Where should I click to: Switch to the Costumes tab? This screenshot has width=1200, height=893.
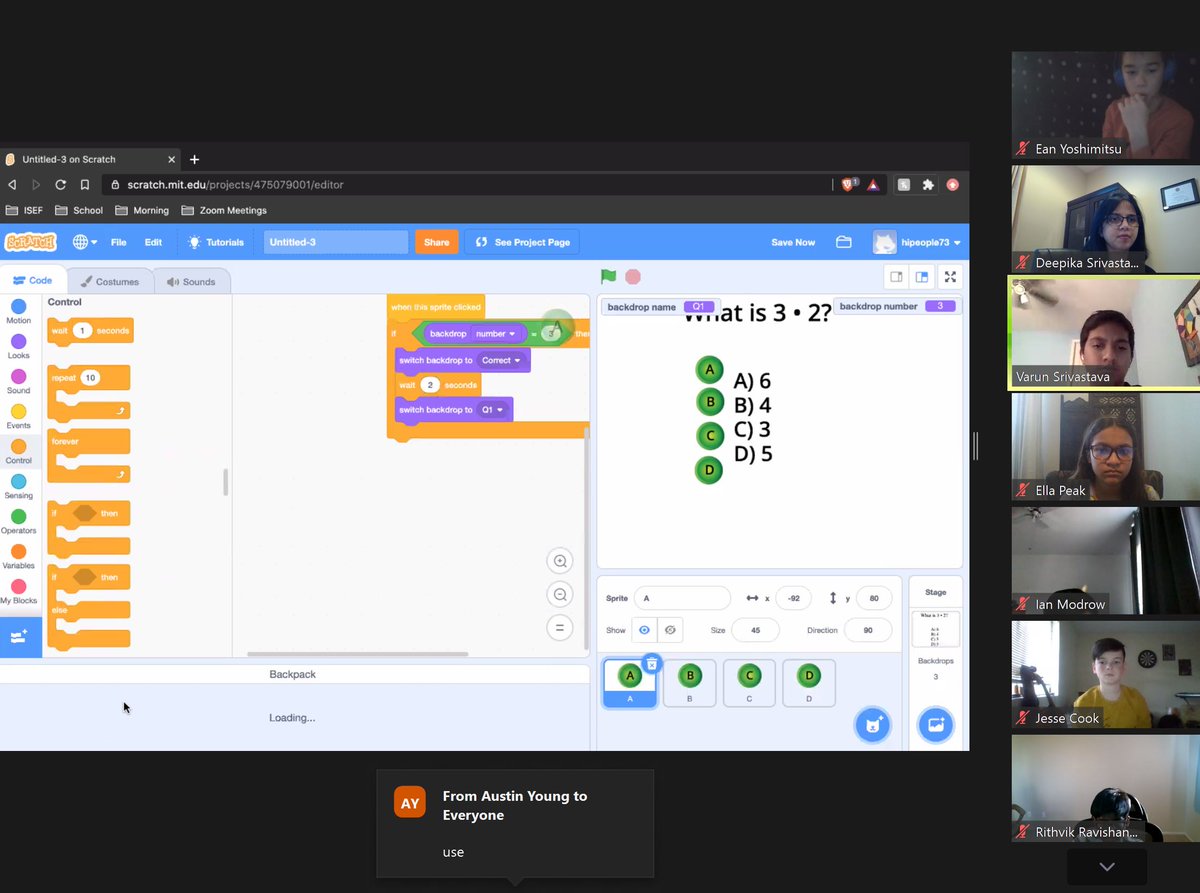click(x=111, y=281)
